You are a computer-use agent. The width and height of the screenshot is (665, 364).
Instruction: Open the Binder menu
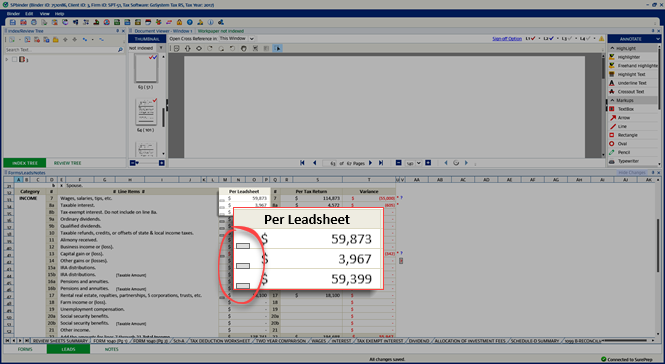point(13,14)
